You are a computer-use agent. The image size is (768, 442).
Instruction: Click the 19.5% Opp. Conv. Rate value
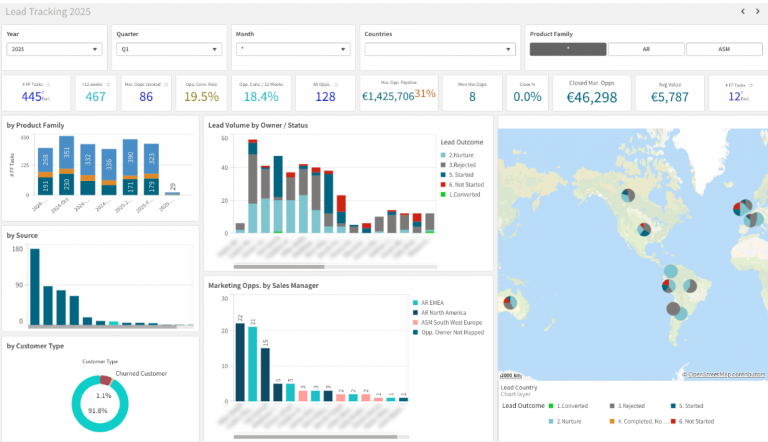pyautogui.click(x=201, y=97)
